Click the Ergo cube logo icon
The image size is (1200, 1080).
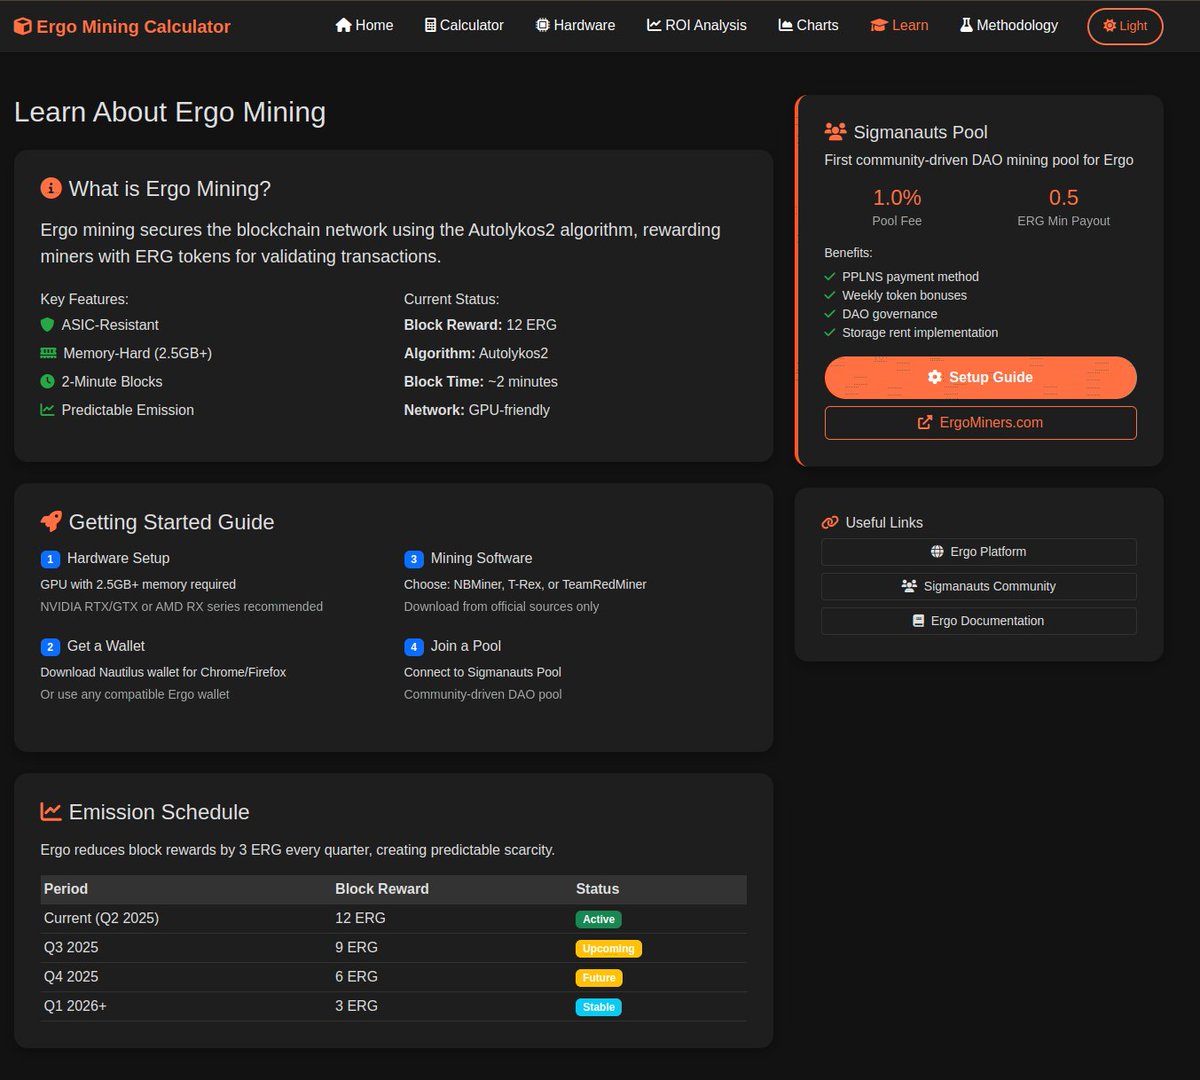click(x=22, y=27)
